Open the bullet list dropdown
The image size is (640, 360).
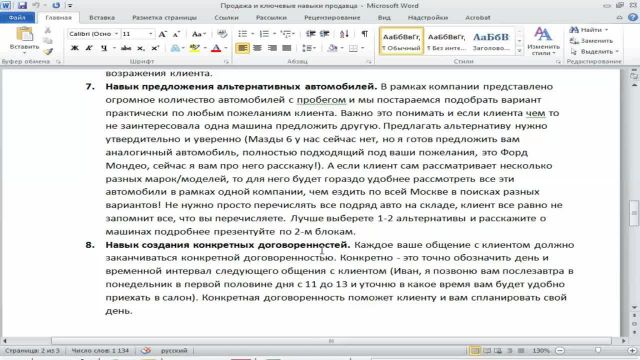point(253,34)
